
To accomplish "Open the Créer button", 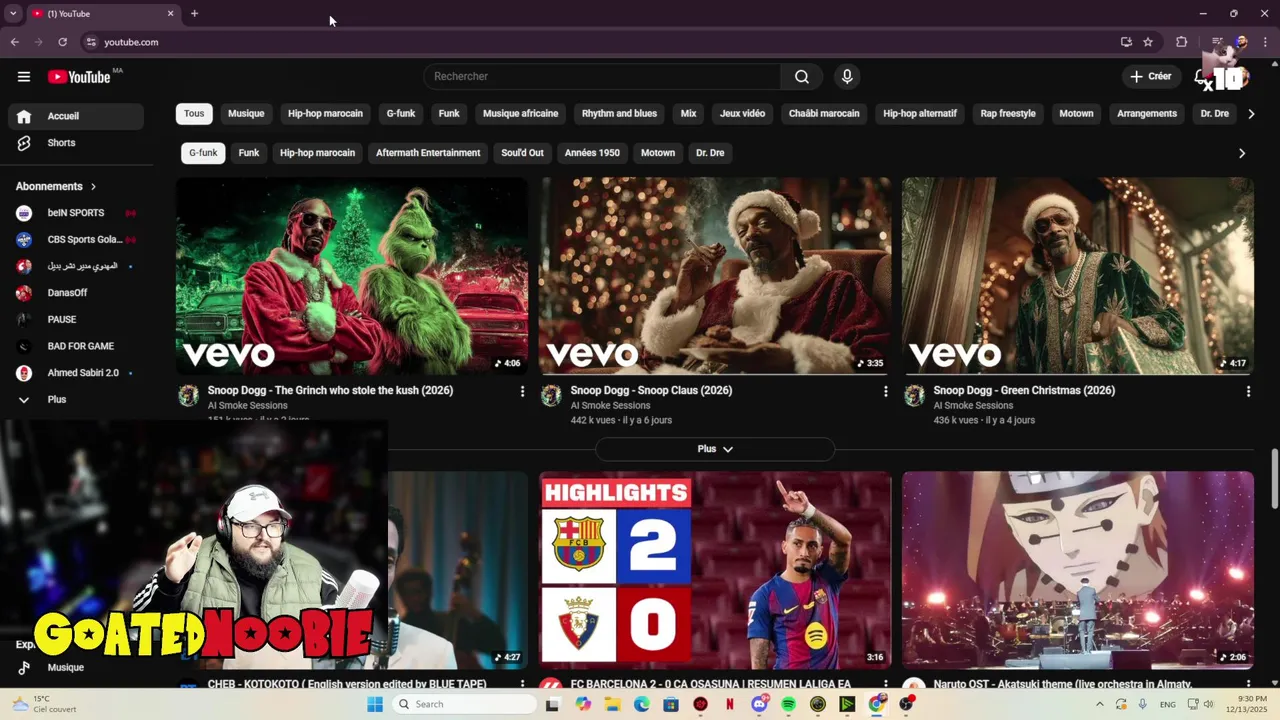I will point(1151,76).
